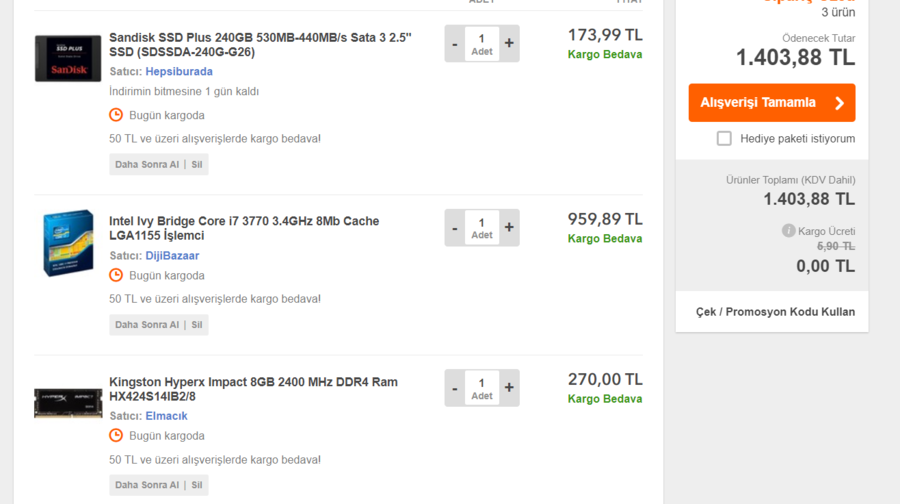Viewport: 900px width, 504px height.
Task: Open the Sandisk SSD product thumbnail
Action: point(68,59)
